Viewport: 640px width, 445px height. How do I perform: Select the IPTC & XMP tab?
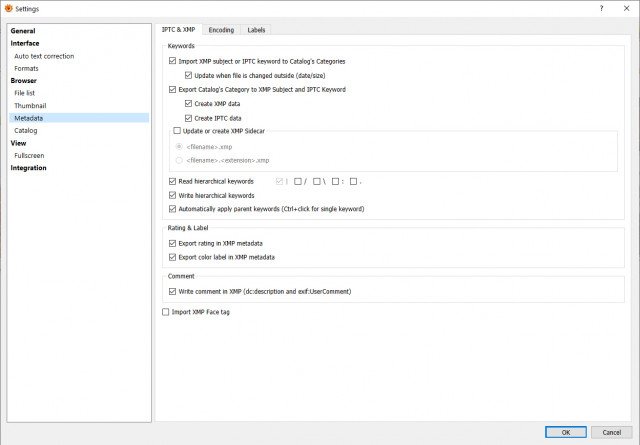click(178, 29)
